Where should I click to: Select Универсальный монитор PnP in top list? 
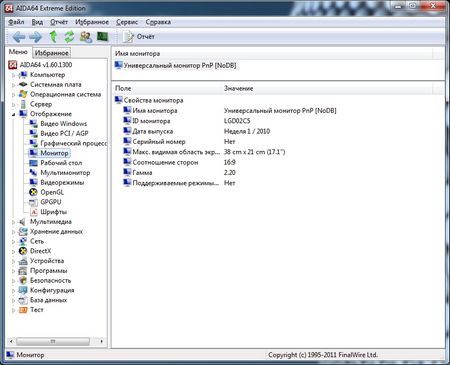175,65
